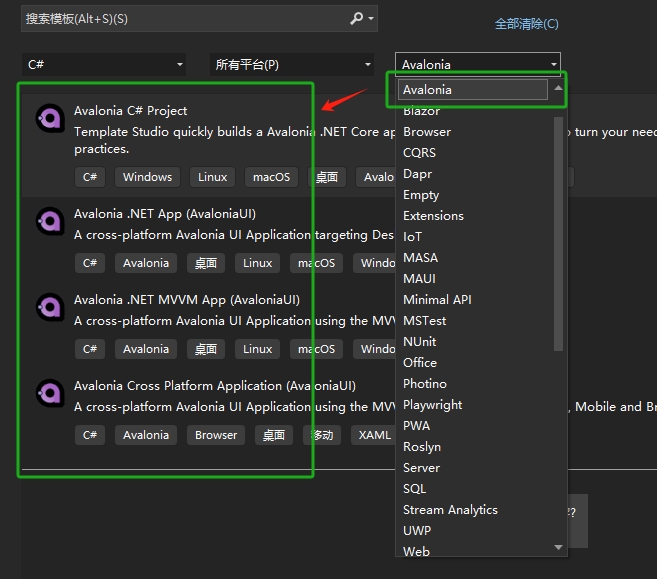Click the Avalonia C# Project template icon

50,118
